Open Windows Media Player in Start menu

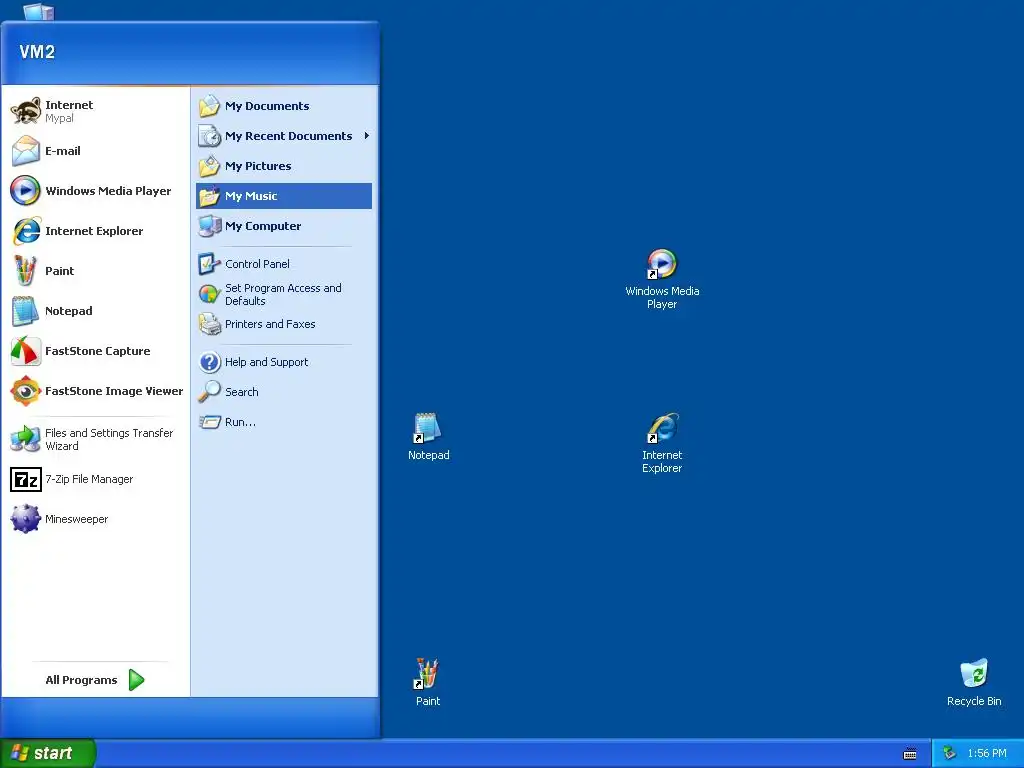95,191
